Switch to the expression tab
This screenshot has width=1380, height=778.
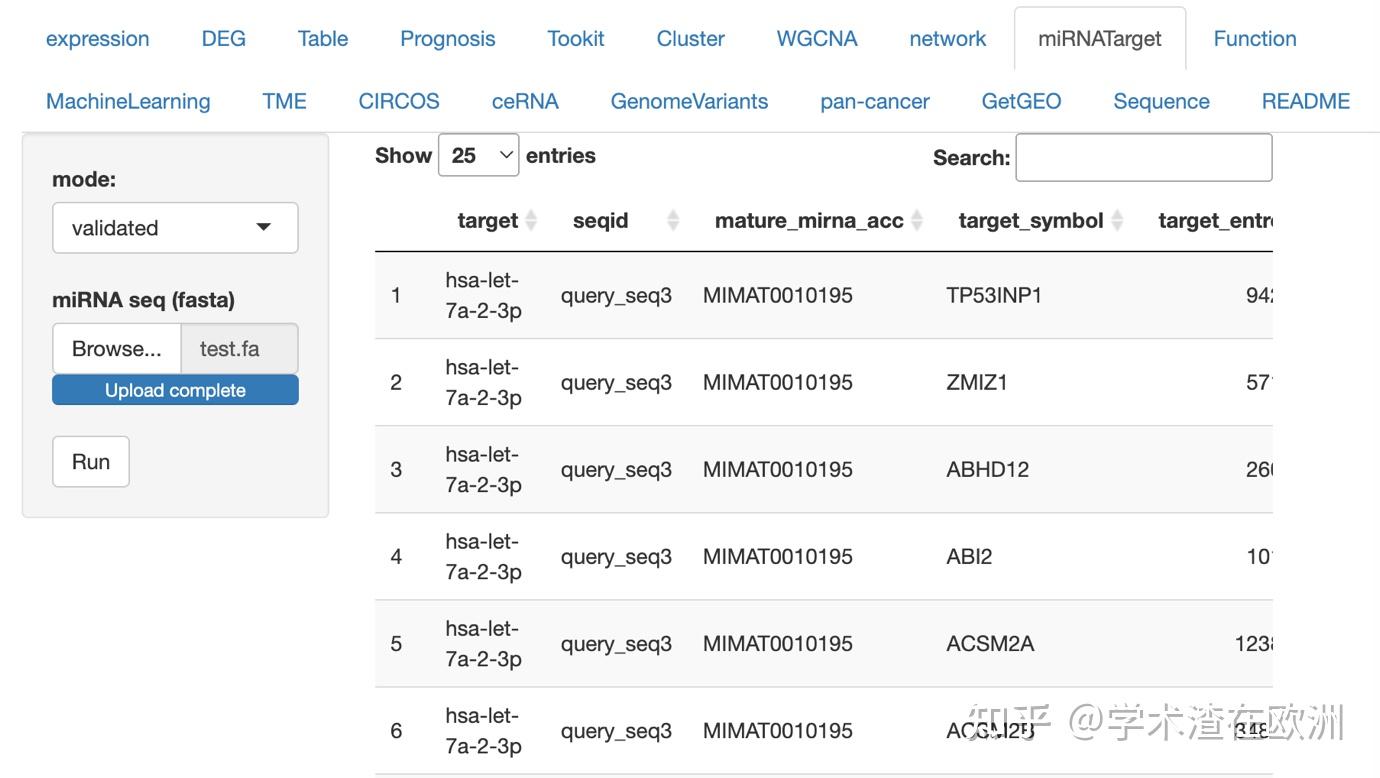(98, 39)
